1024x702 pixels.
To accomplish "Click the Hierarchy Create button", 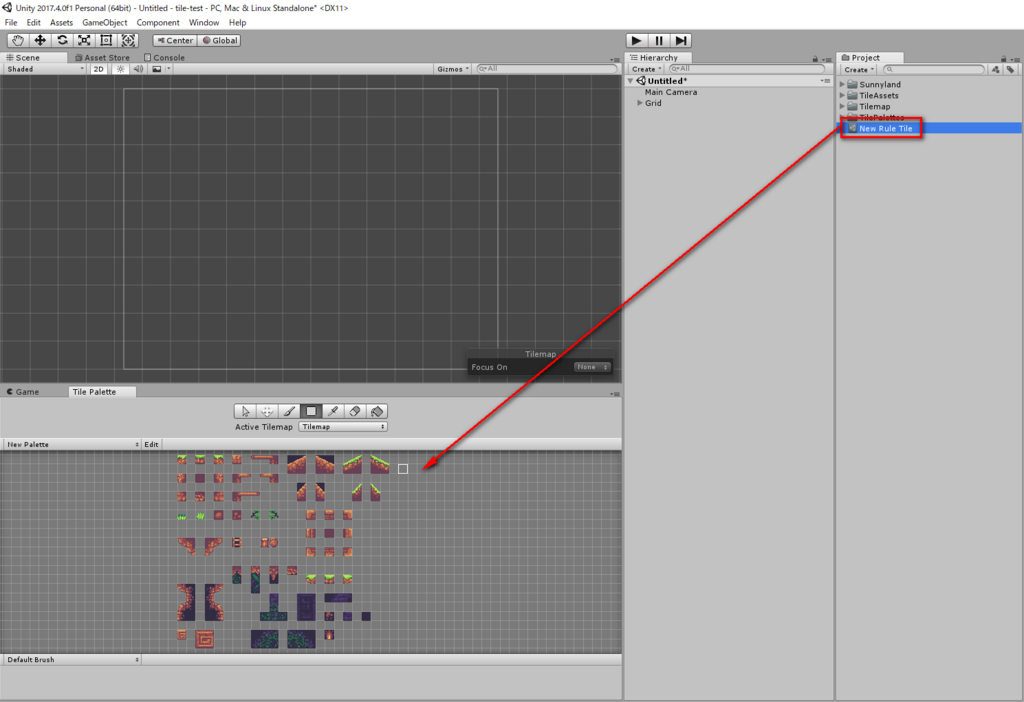I will [x=647, y=69].
